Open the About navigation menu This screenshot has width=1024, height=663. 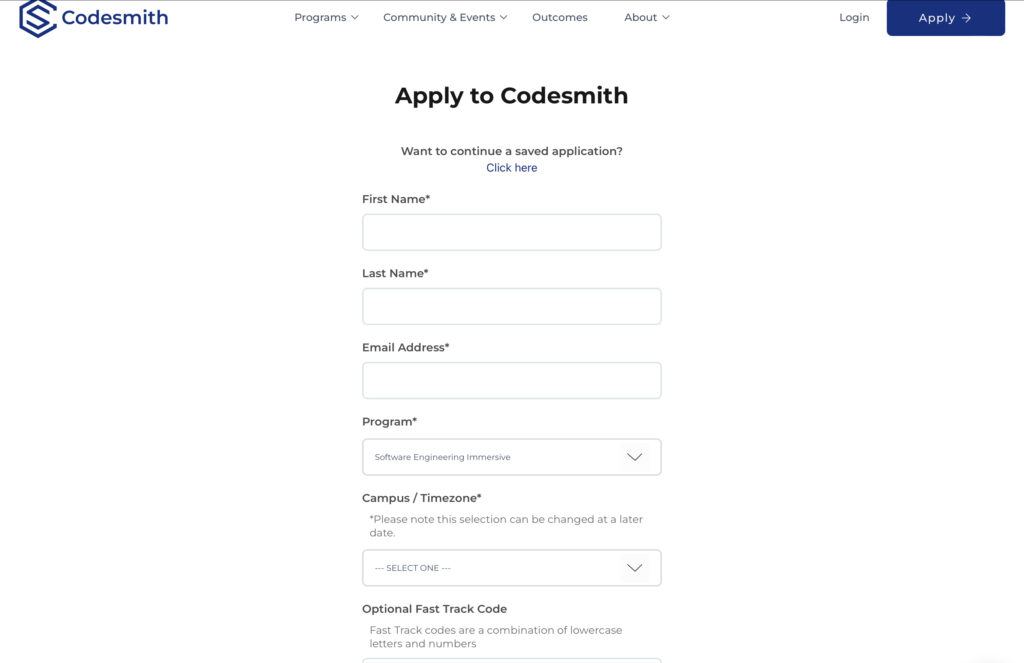640,18
